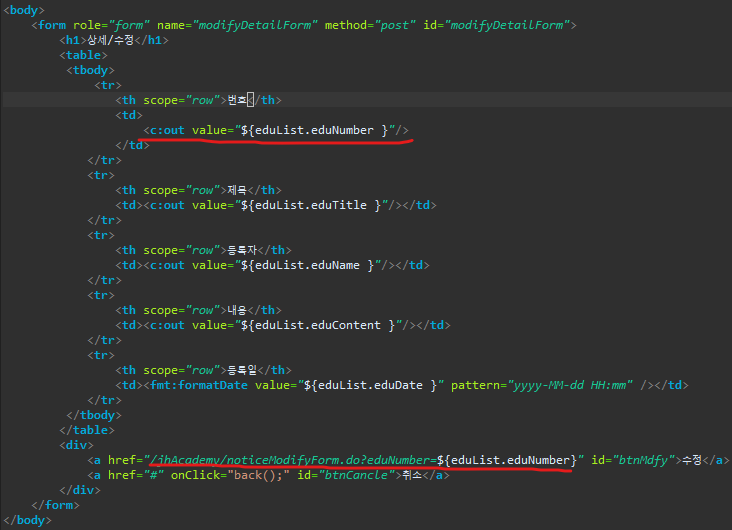Click /jhAcademy/noticeModifyForm.do?eduNumber= href text

tap(293, 460)
